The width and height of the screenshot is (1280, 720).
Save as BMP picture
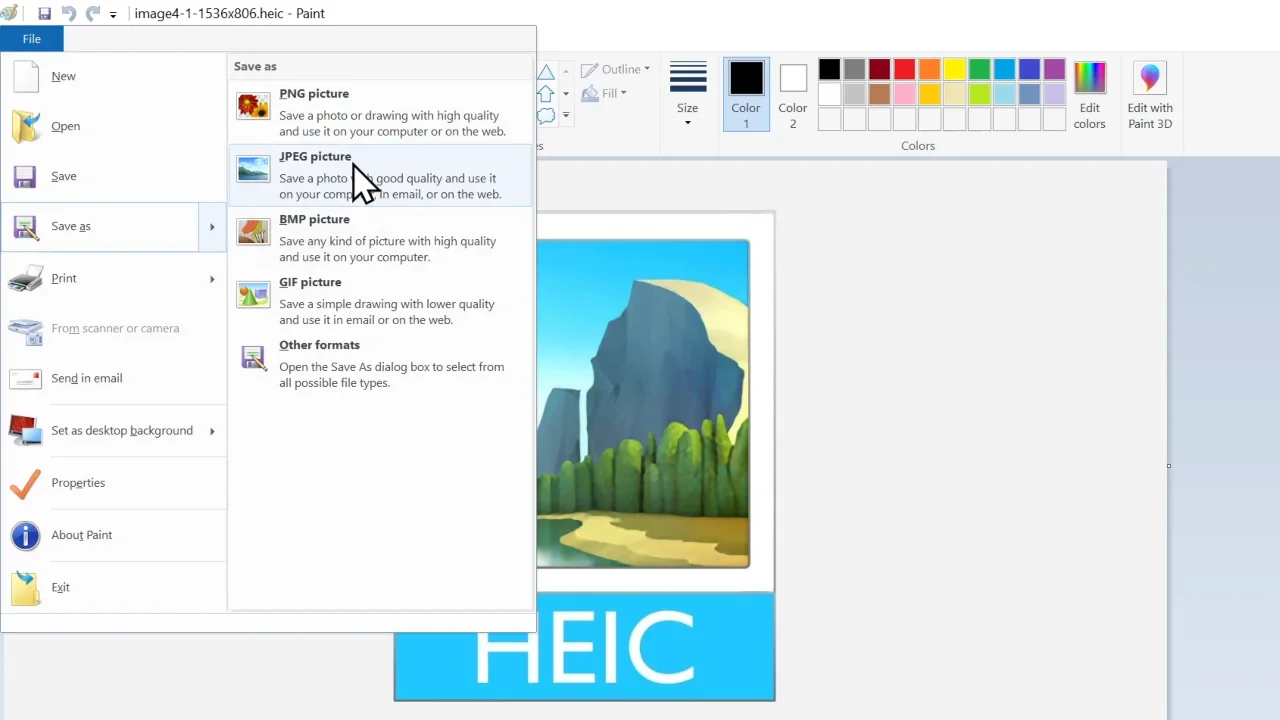(x=380, y=238)
